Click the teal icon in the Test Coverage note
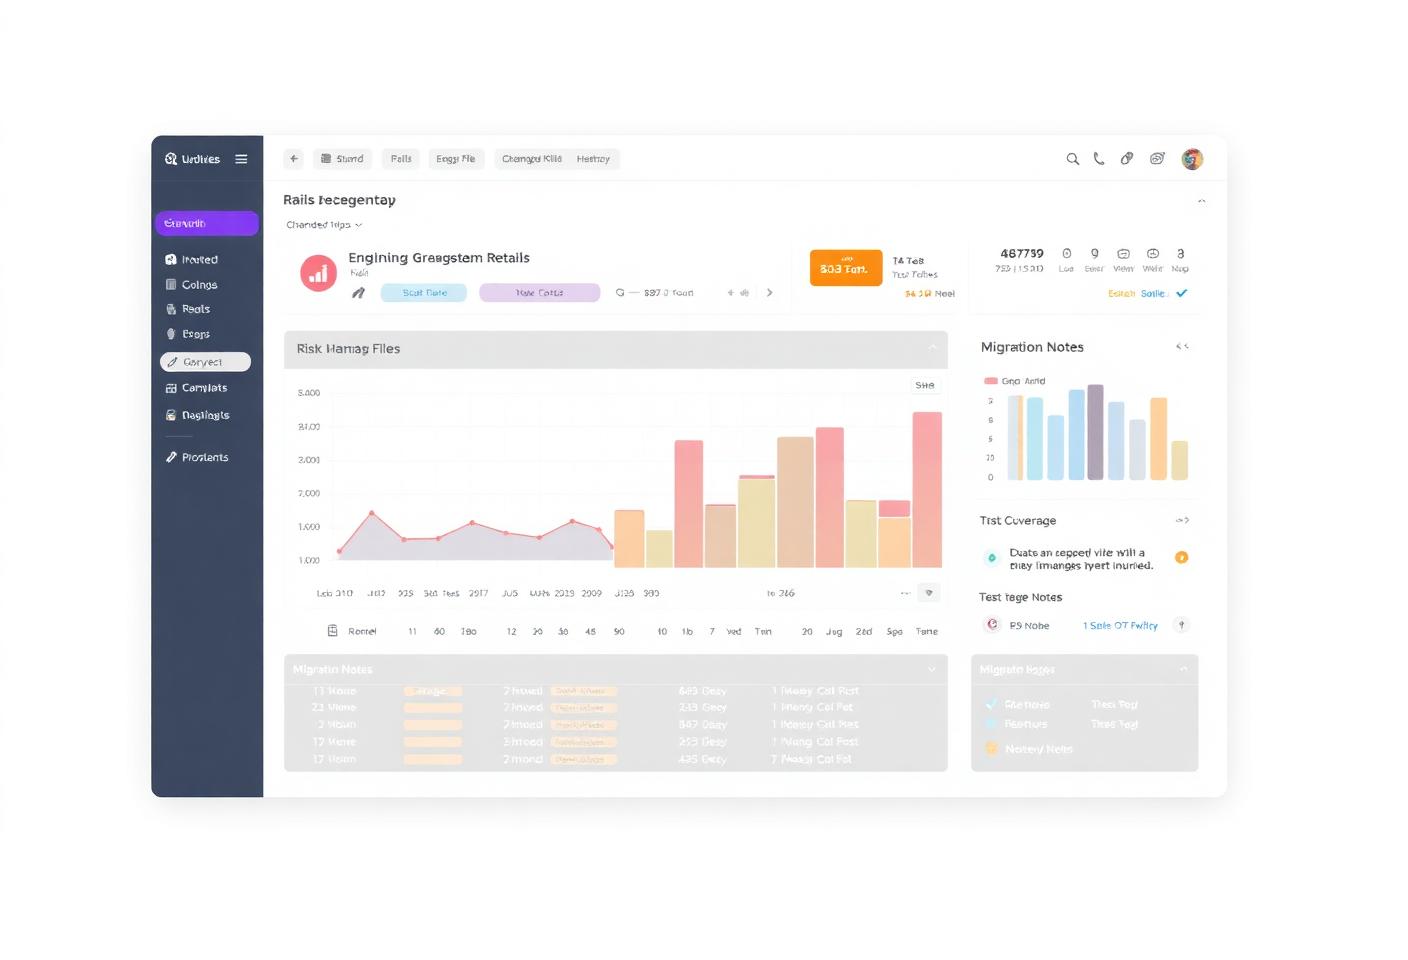This screenshot has width=1408, height=960. click(x=992, y=558)
